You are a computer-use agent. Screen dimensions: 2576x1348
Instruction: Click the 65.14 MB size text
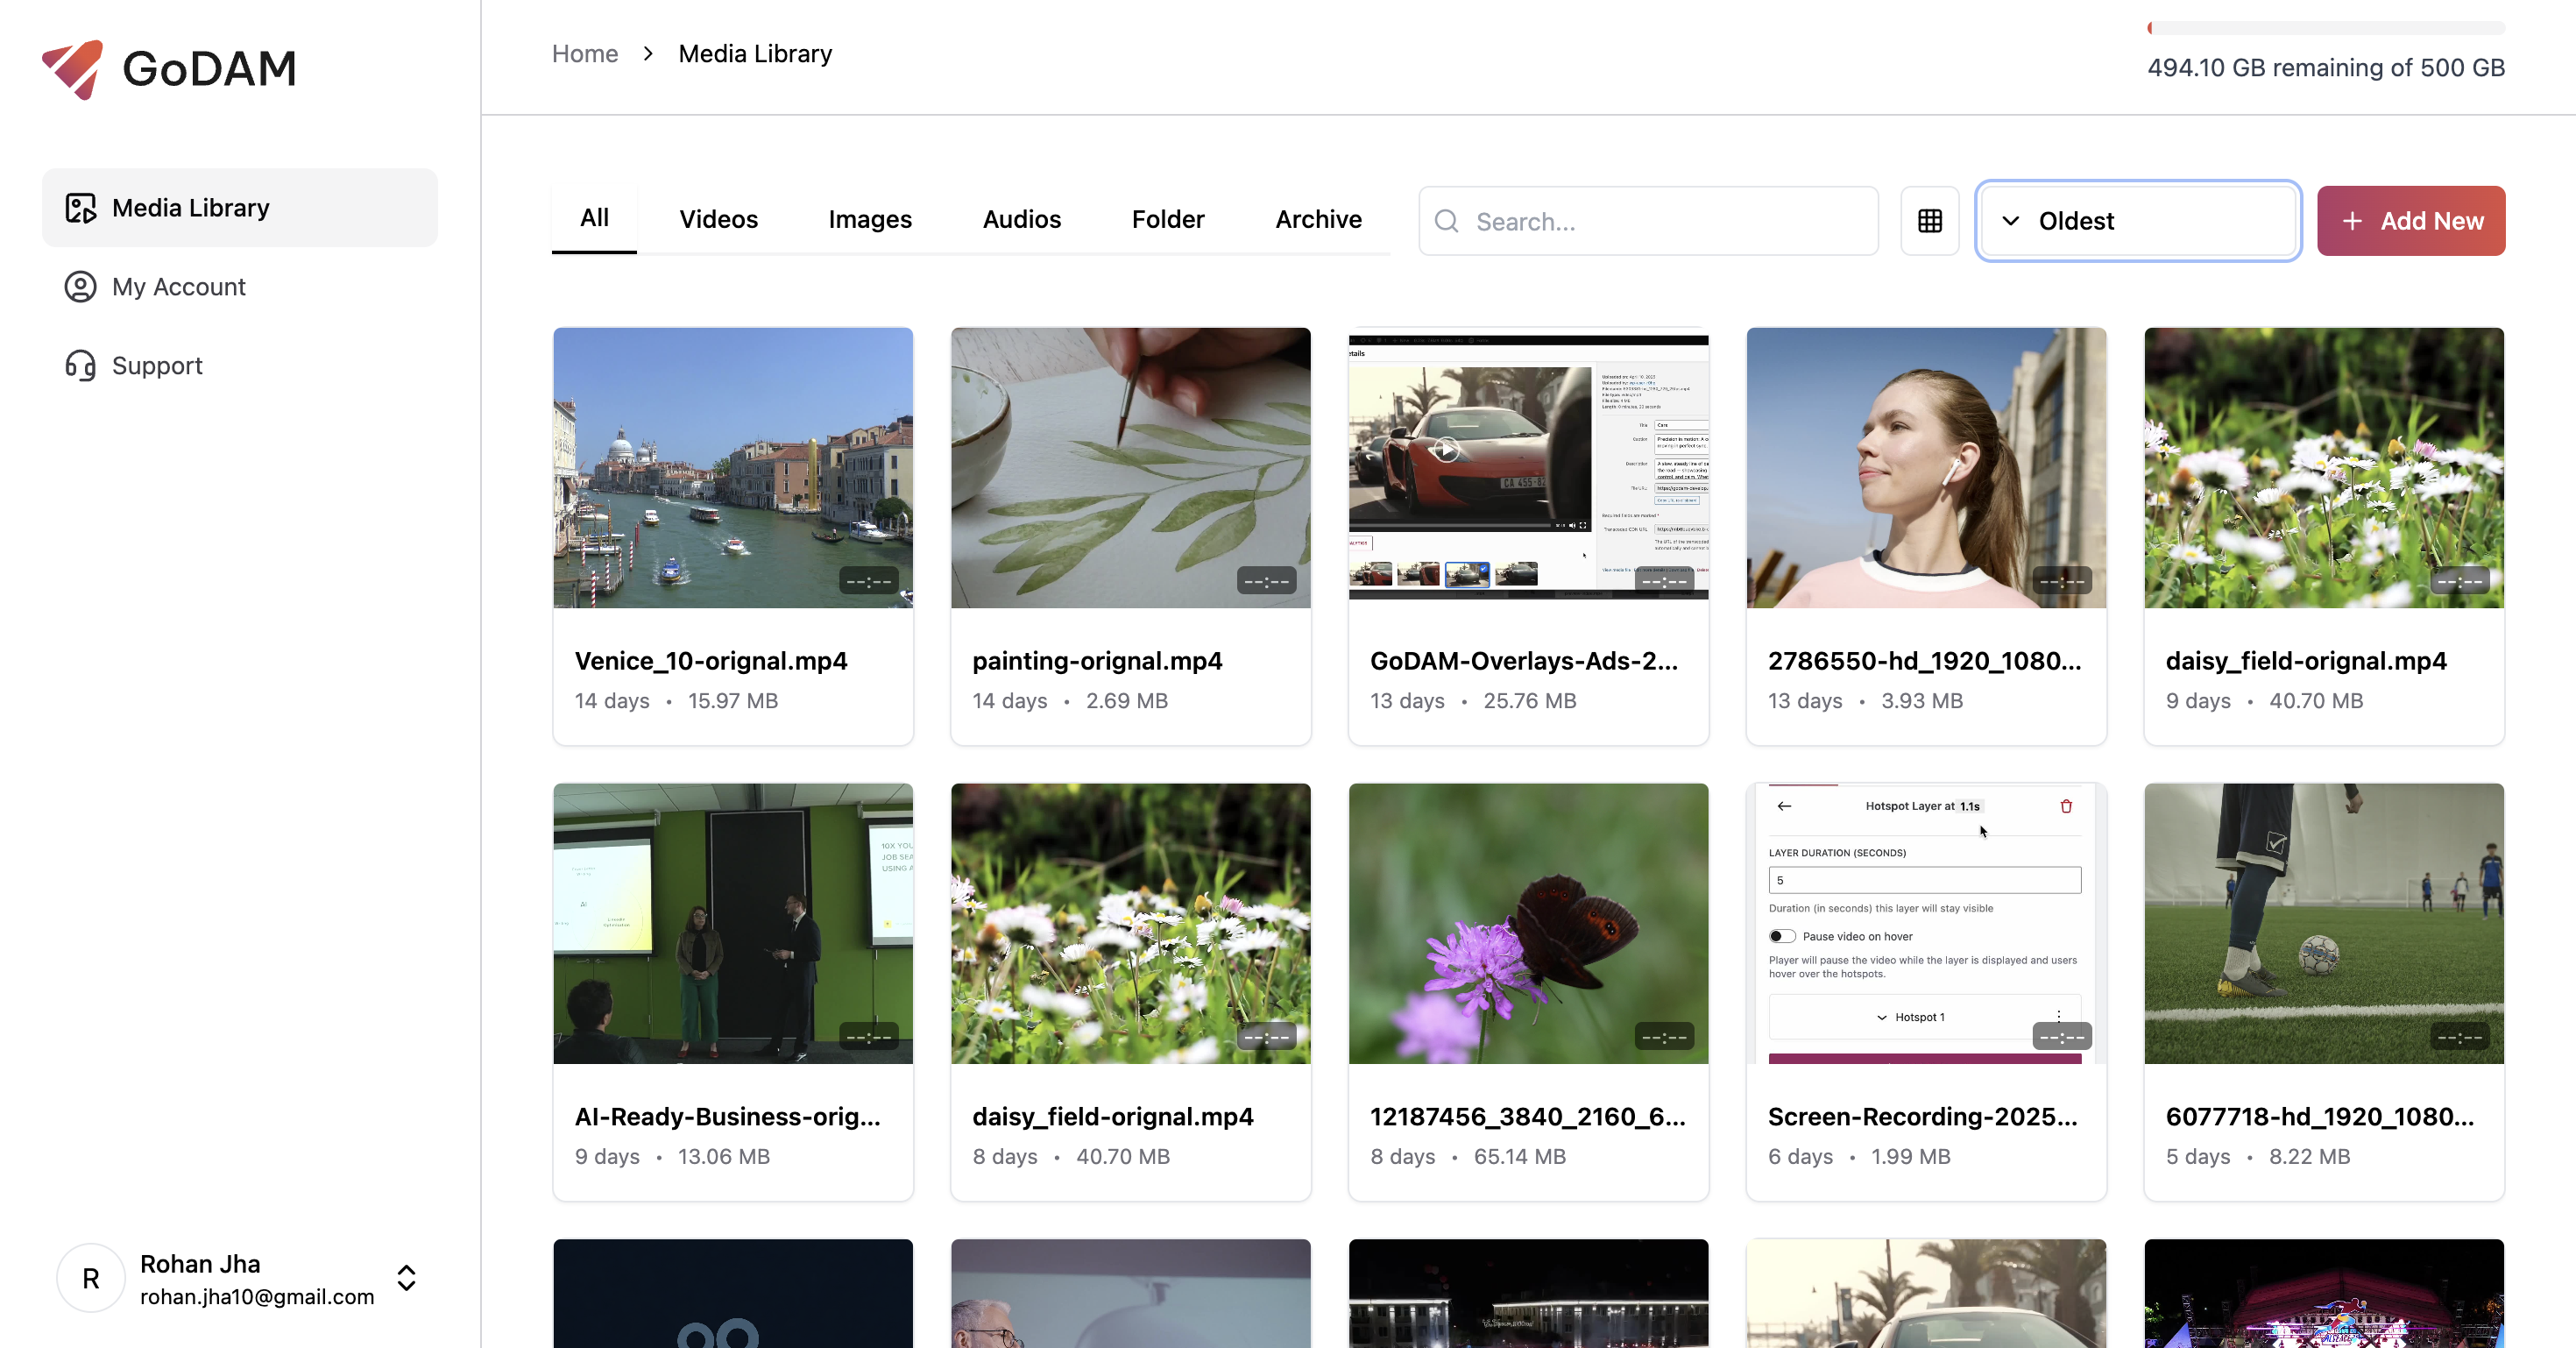(1519, 1157)
